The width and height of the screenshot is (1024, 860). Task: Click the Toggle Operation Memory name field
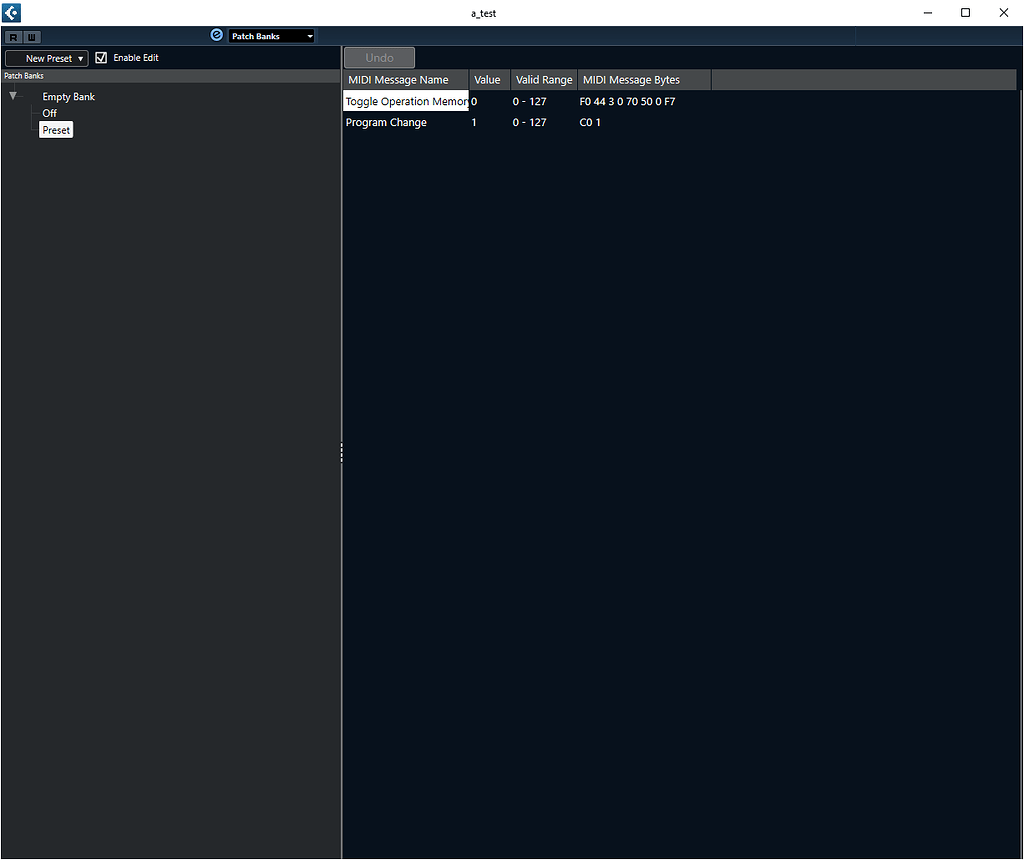(x=405, y=100)
